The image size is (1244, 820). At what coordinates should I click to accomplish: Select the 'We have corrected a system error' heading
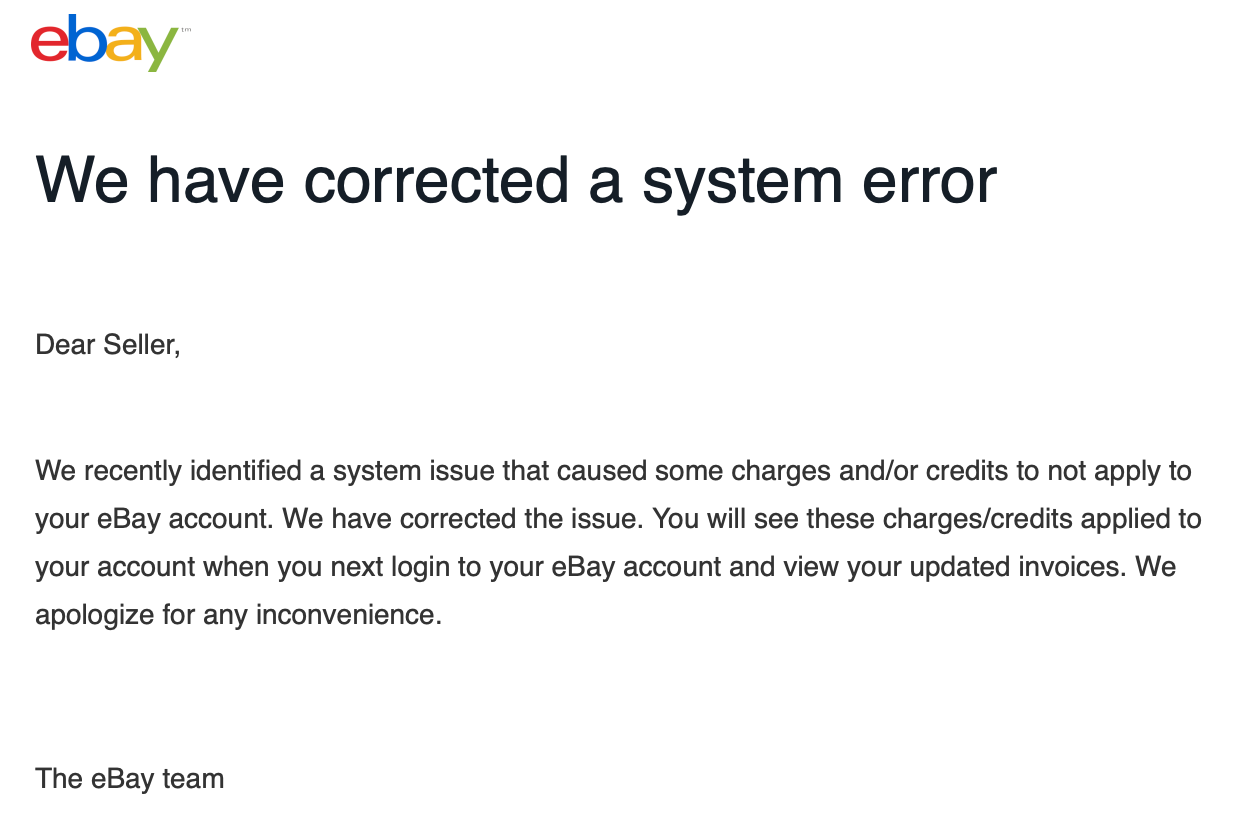click(x=516, y=179)
